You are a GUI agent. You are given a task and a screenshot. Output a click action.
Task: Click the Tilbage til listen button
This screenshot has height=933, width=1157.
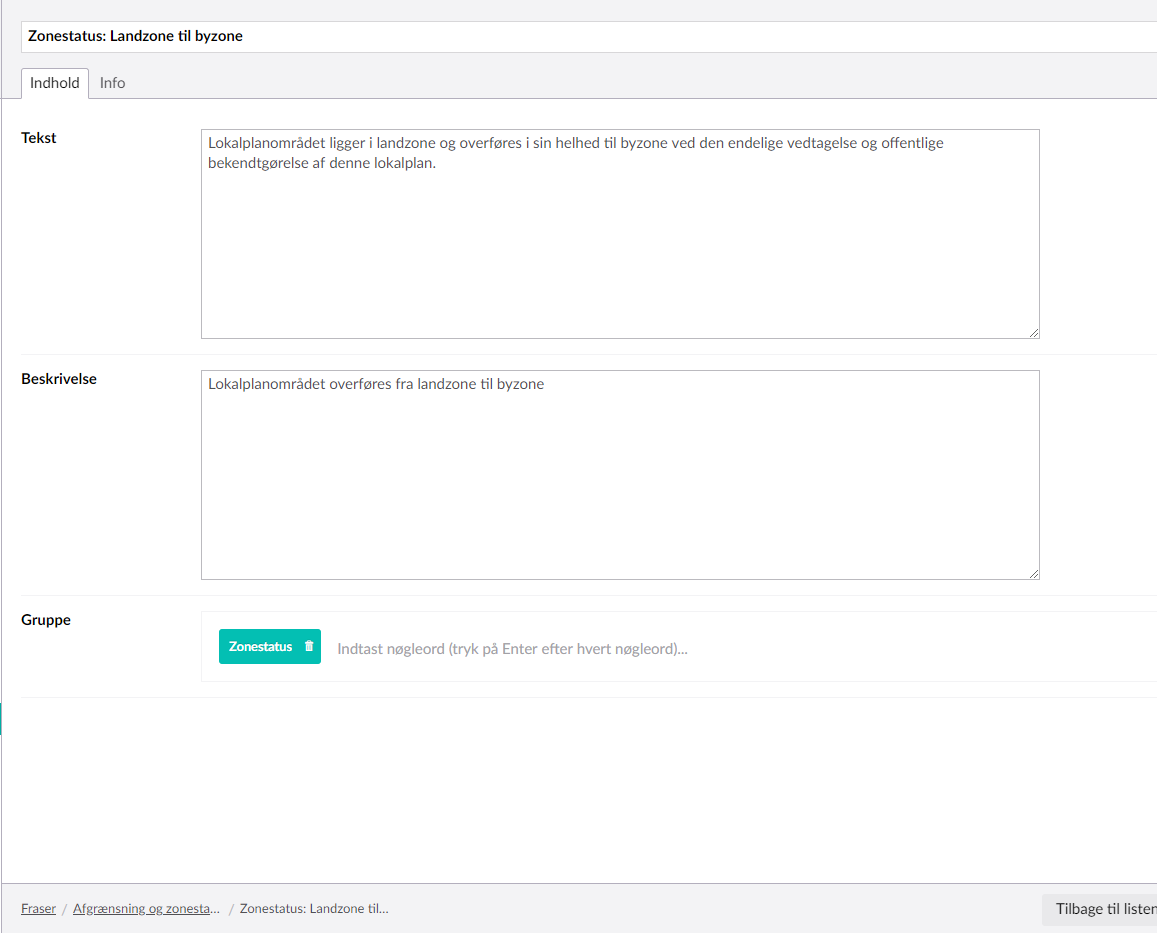pos(1104,909)
